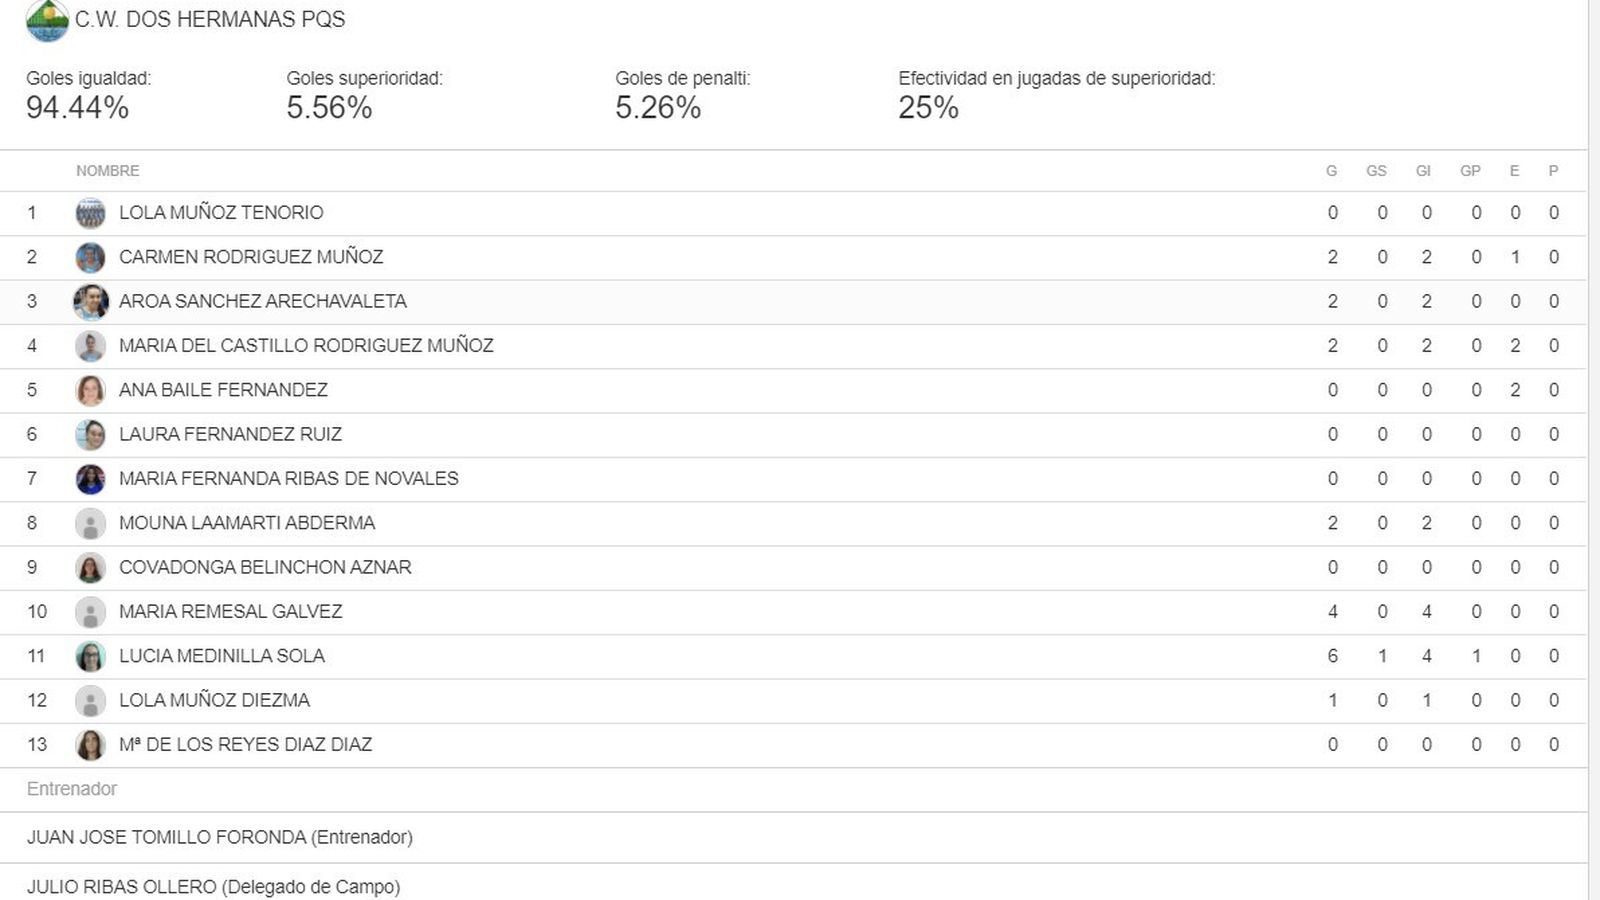
Task: Click Lucia Medinilla Sola's avatar photo
Action: pyautogui.click(x=90, y=656)
